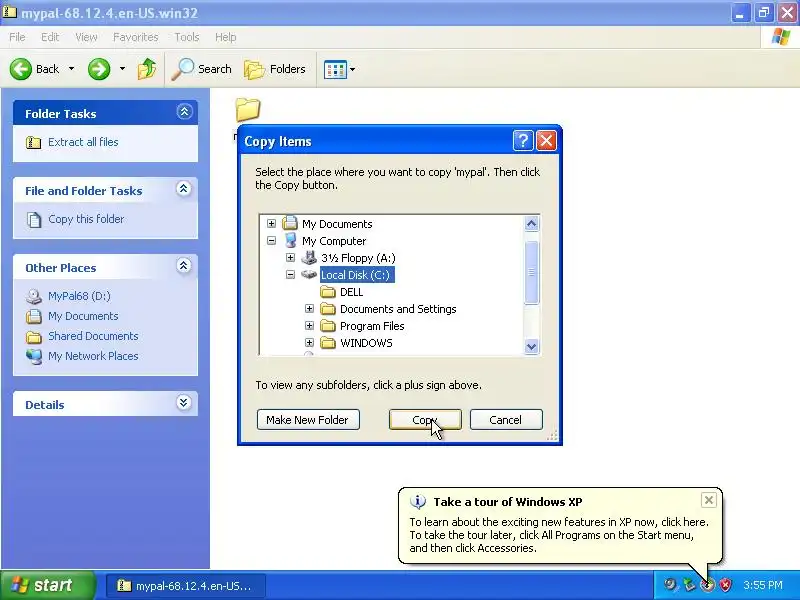
Task: Click the tree vertical scrollbar thumb
Action: [x=531, y=272]
